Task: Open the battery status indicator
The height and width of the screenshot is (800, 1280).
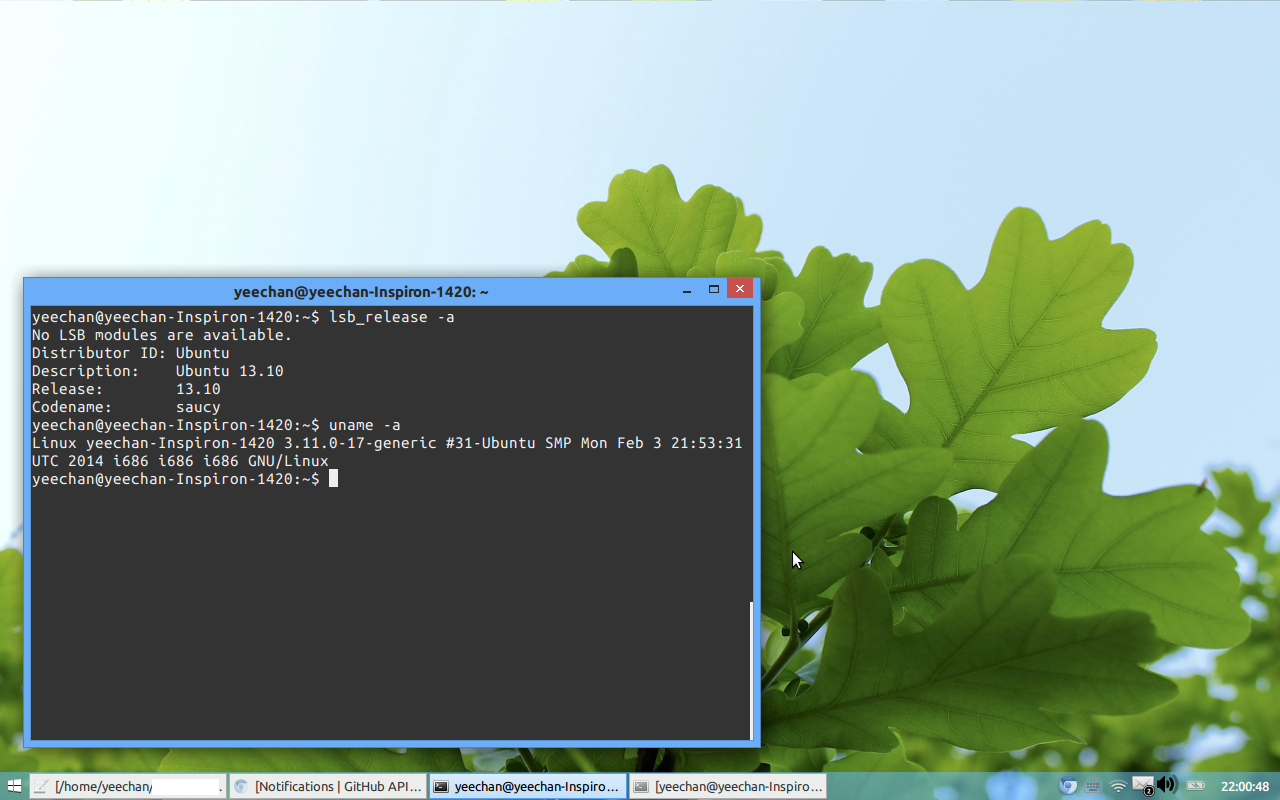Action: [1195, 786]
